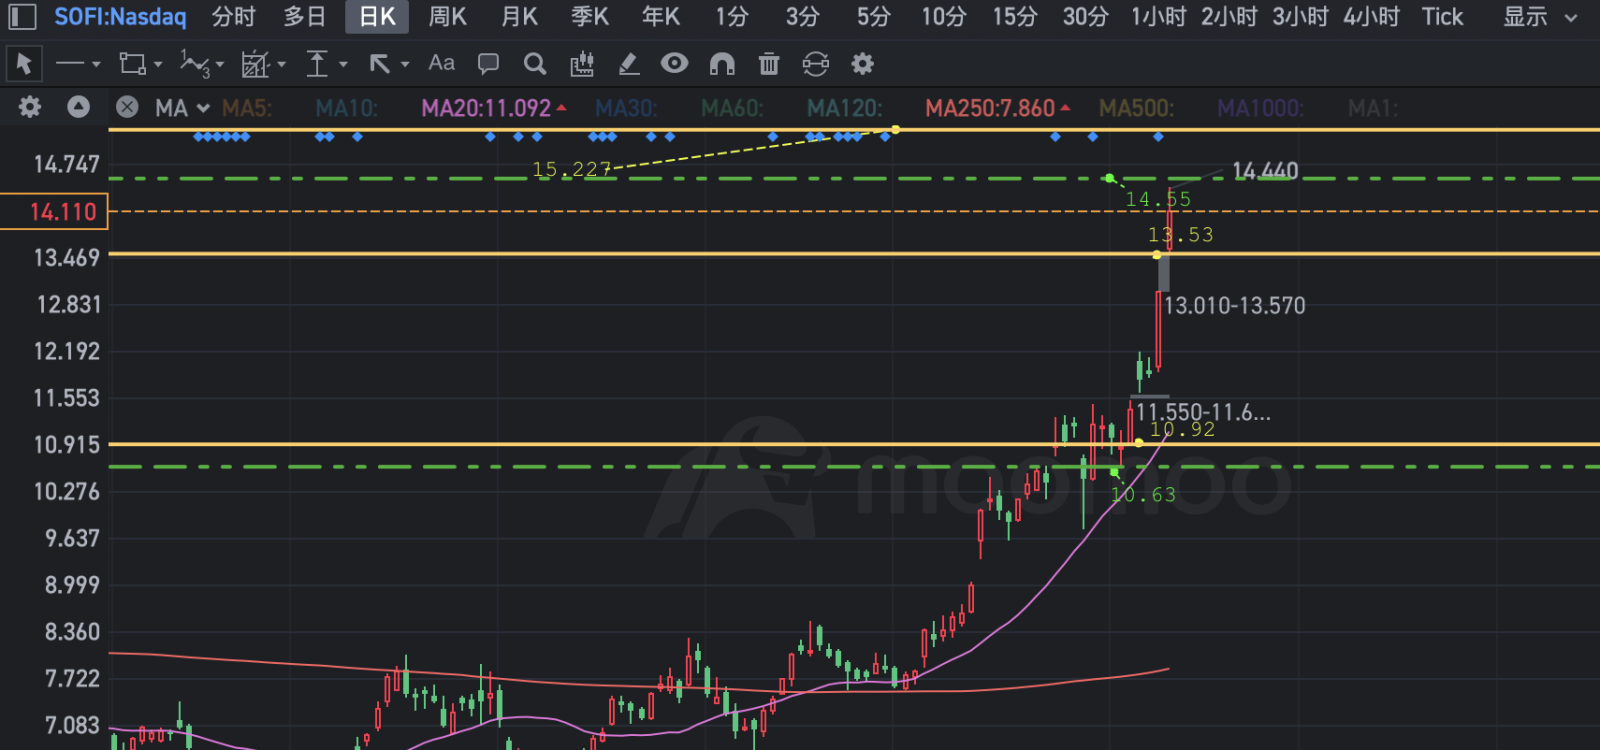Collapse indicator bar with up-arrow circle

click(78, 107)
